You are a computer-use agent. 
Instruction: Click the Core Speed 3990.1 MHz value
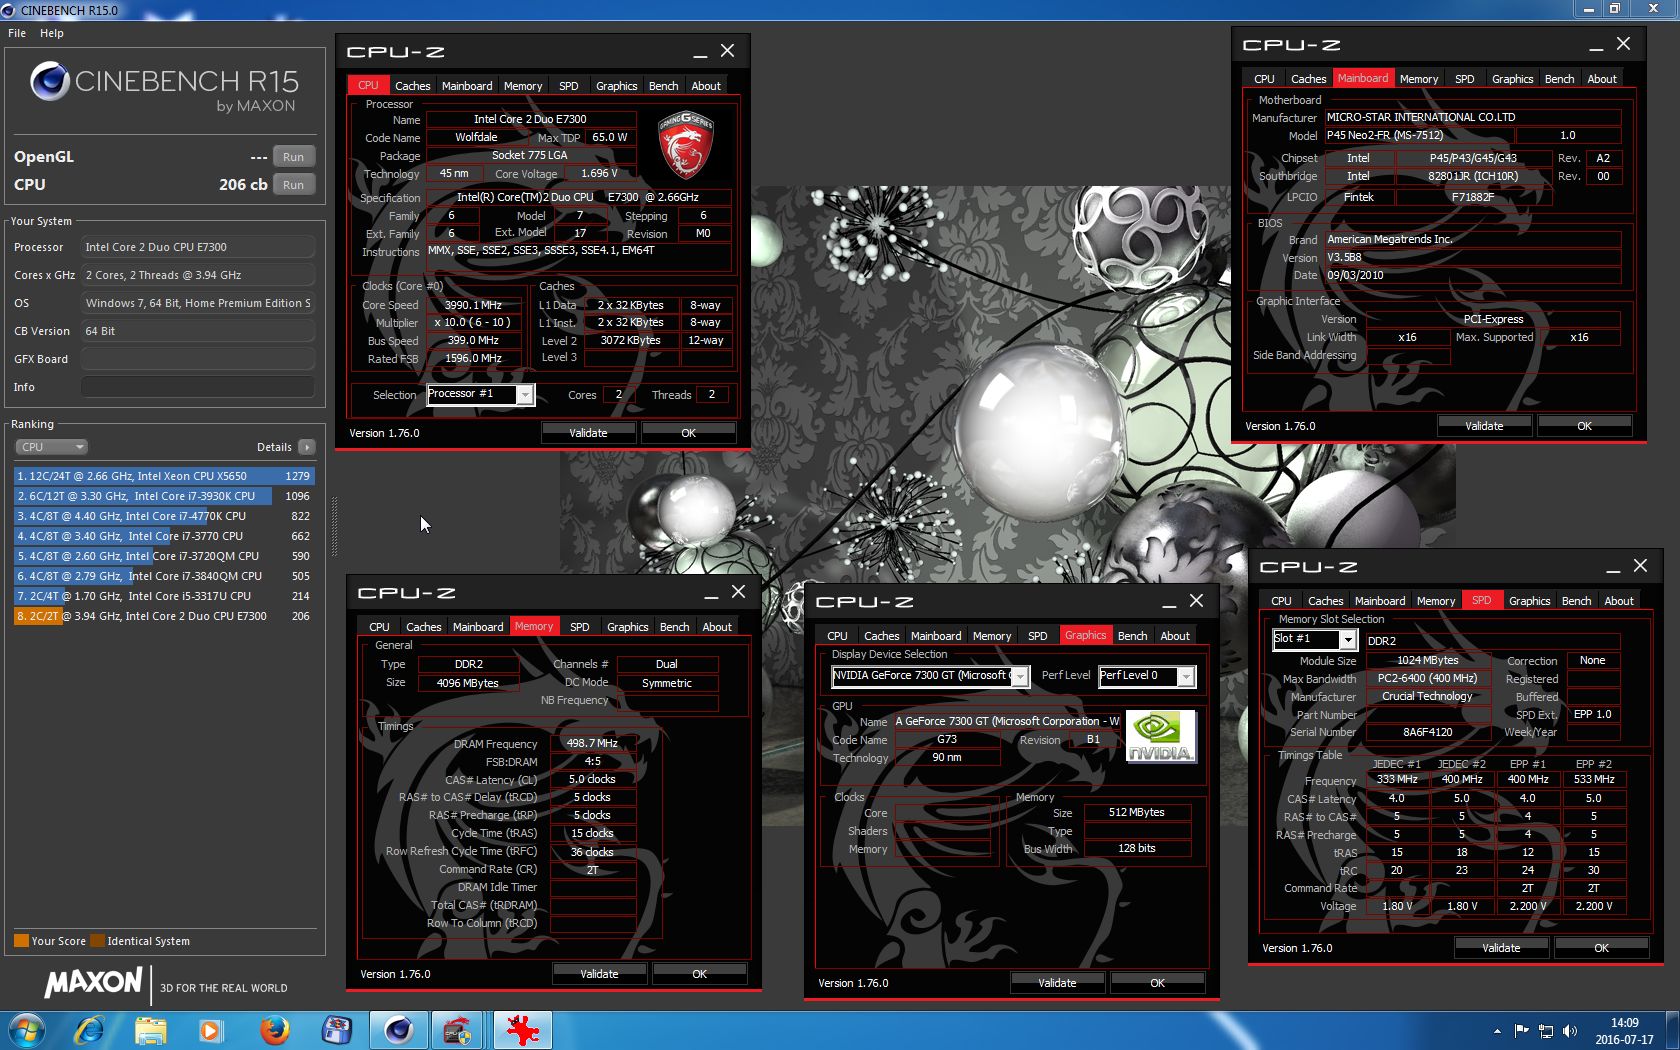pos(473,305)
